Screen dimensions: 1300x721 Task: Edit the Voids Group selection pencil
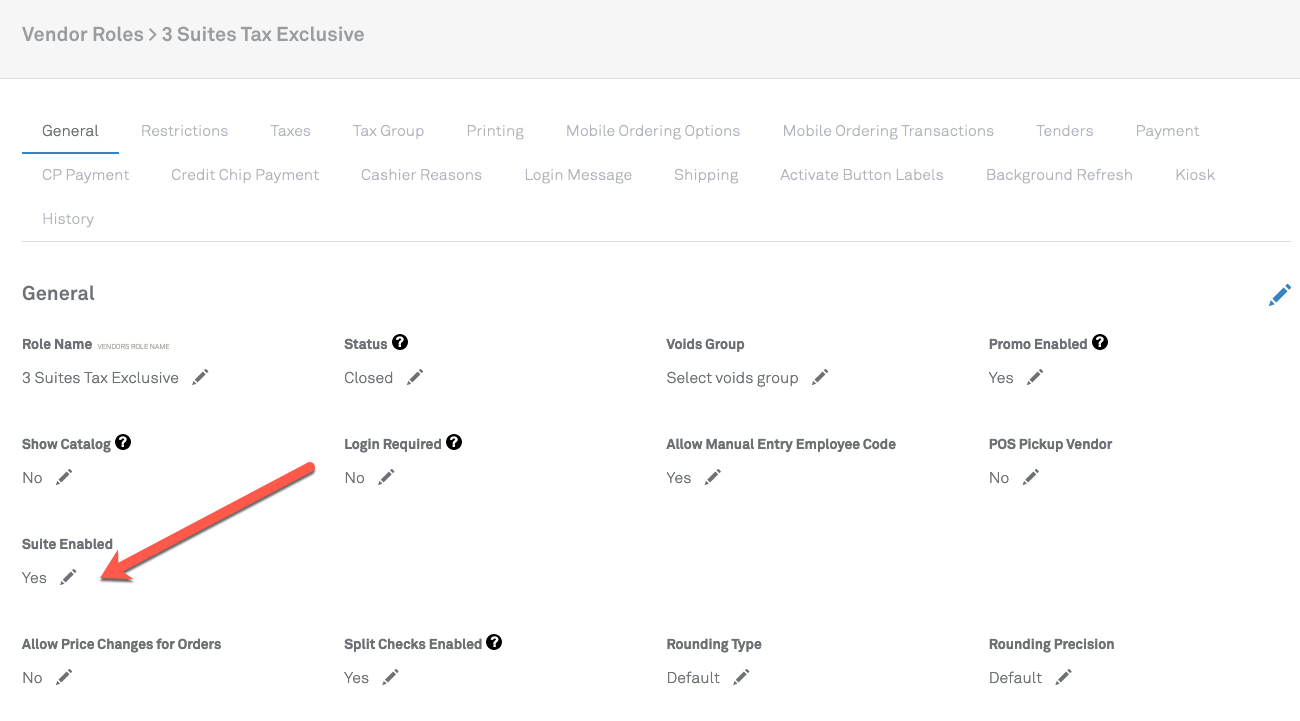pos(820,377)
